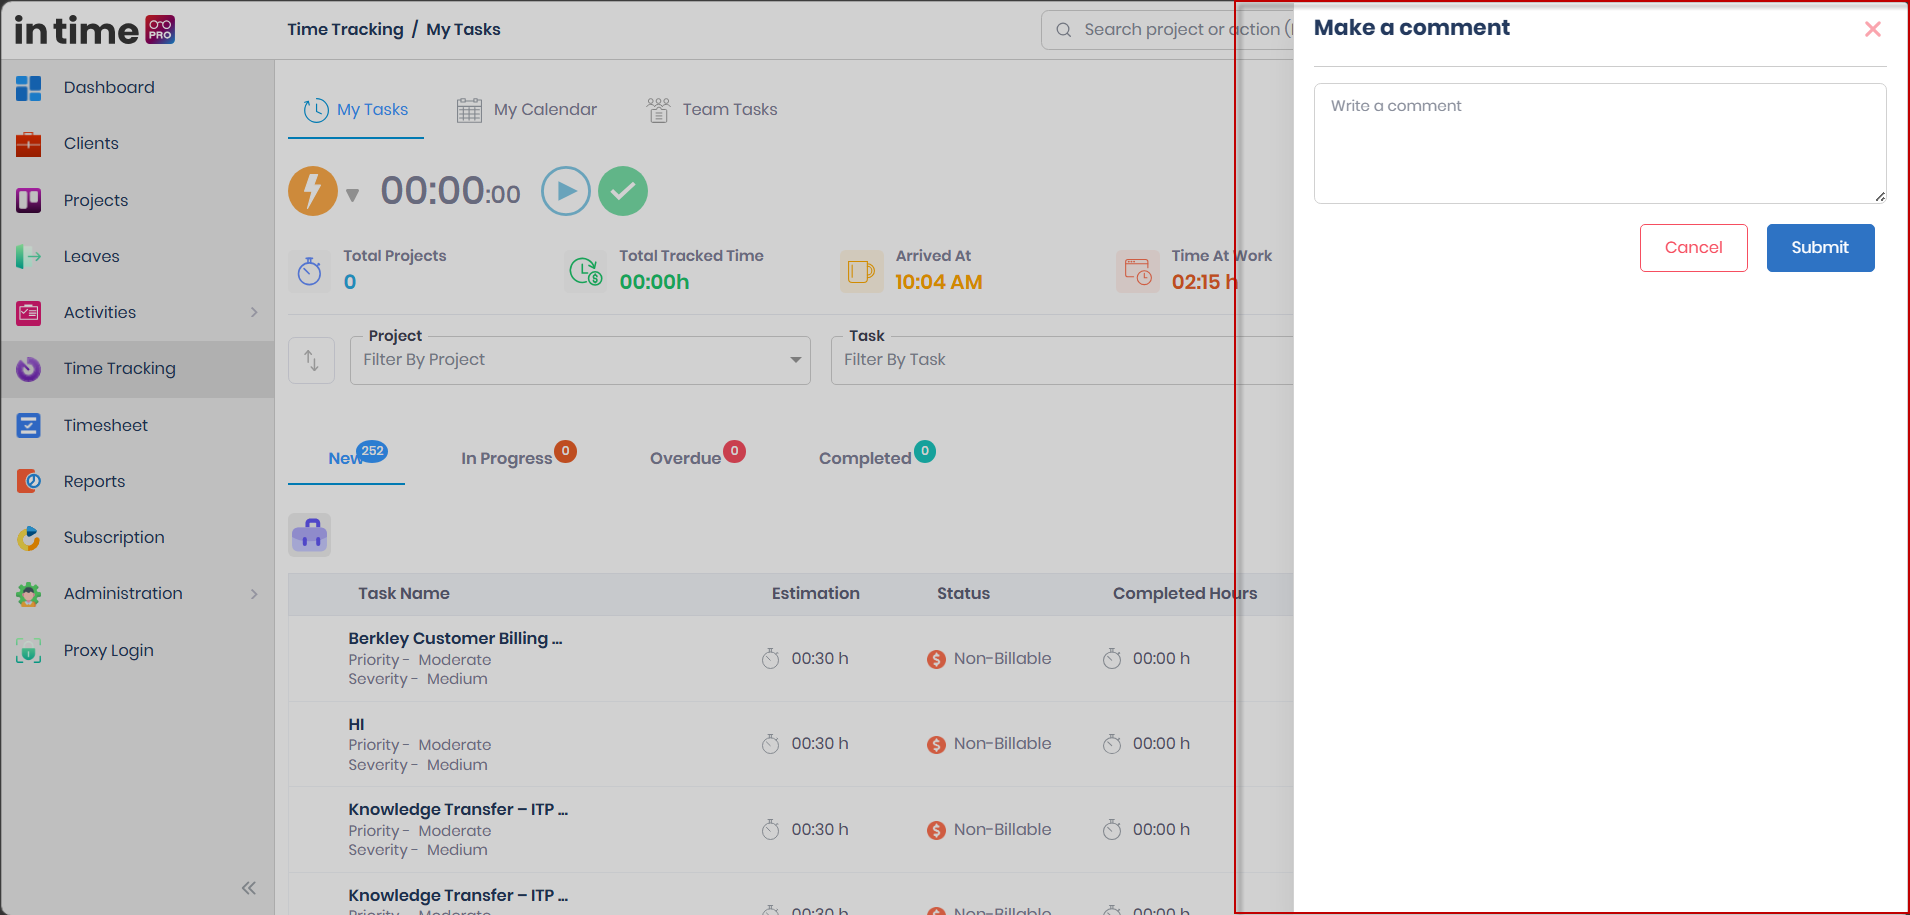1910x915 pixels.
Task: Click the purple briefcase project icon
Action: coord(310,535)
